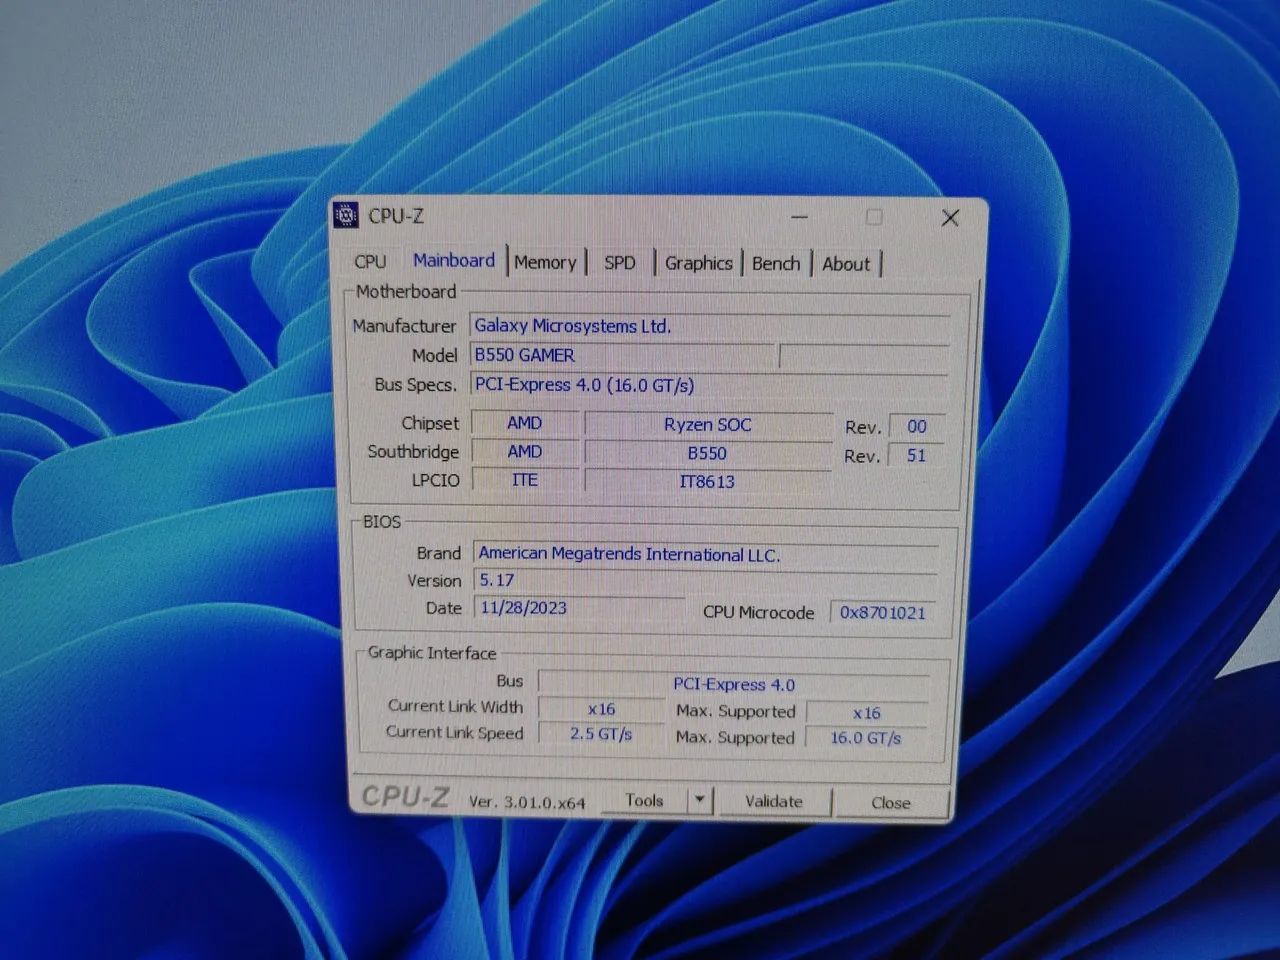Click the LPCIO value IT8613
Screen dimensions: 1280x960
point(707,481)
